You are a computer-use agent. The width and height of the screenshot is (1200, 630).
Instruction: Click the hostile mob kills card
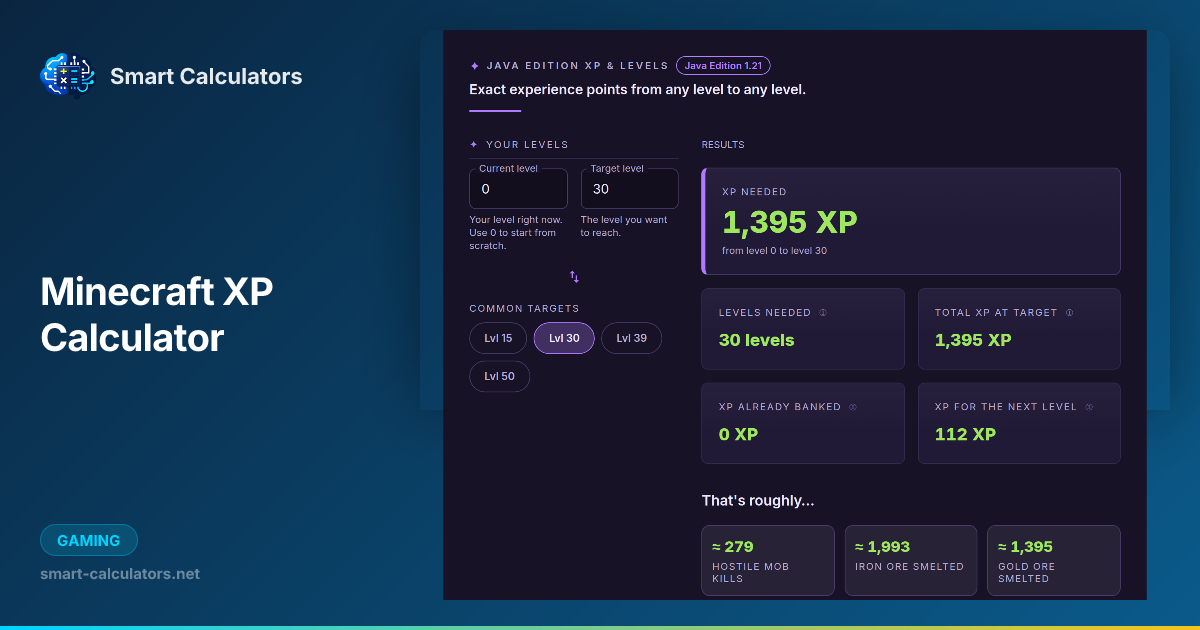click(768, 560)
